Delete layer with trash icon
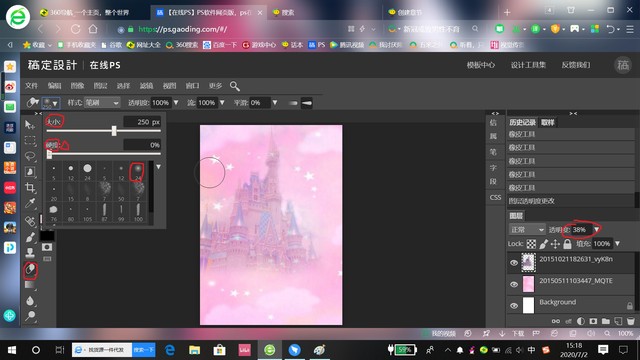The width and height of the screenshot is (640, 360). (x=631, y=321)
